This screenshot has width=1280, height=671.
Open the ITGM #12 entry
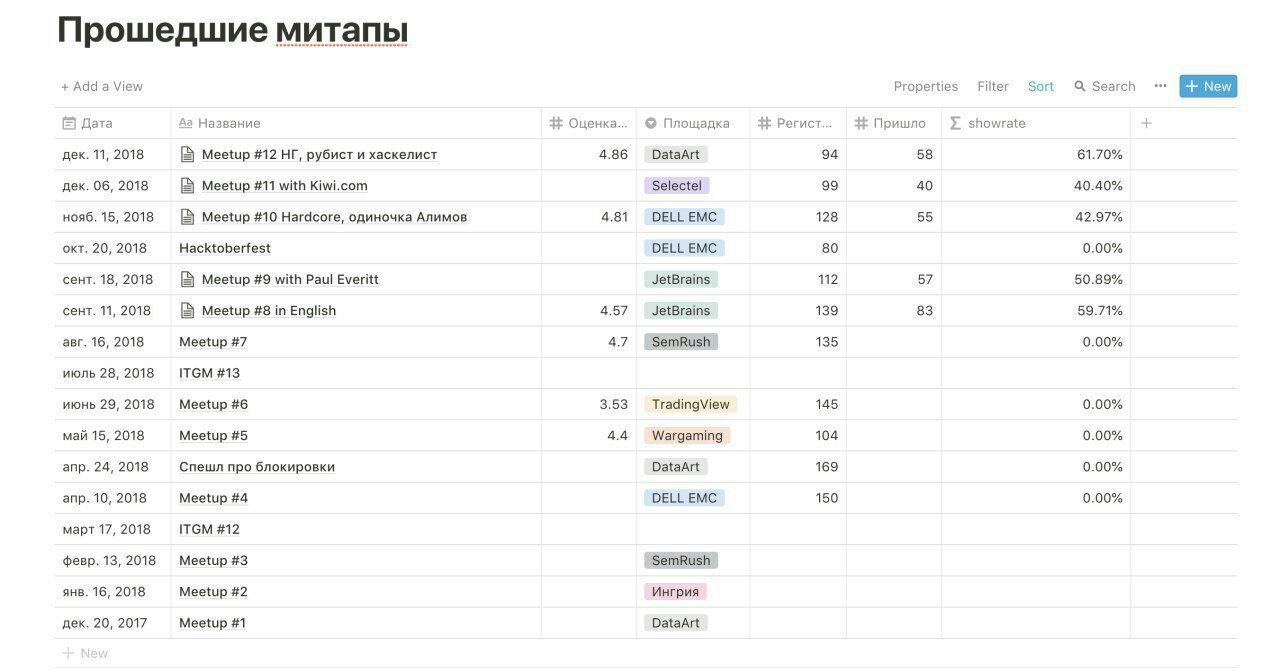pyautogui.click(x=210, y=529)
